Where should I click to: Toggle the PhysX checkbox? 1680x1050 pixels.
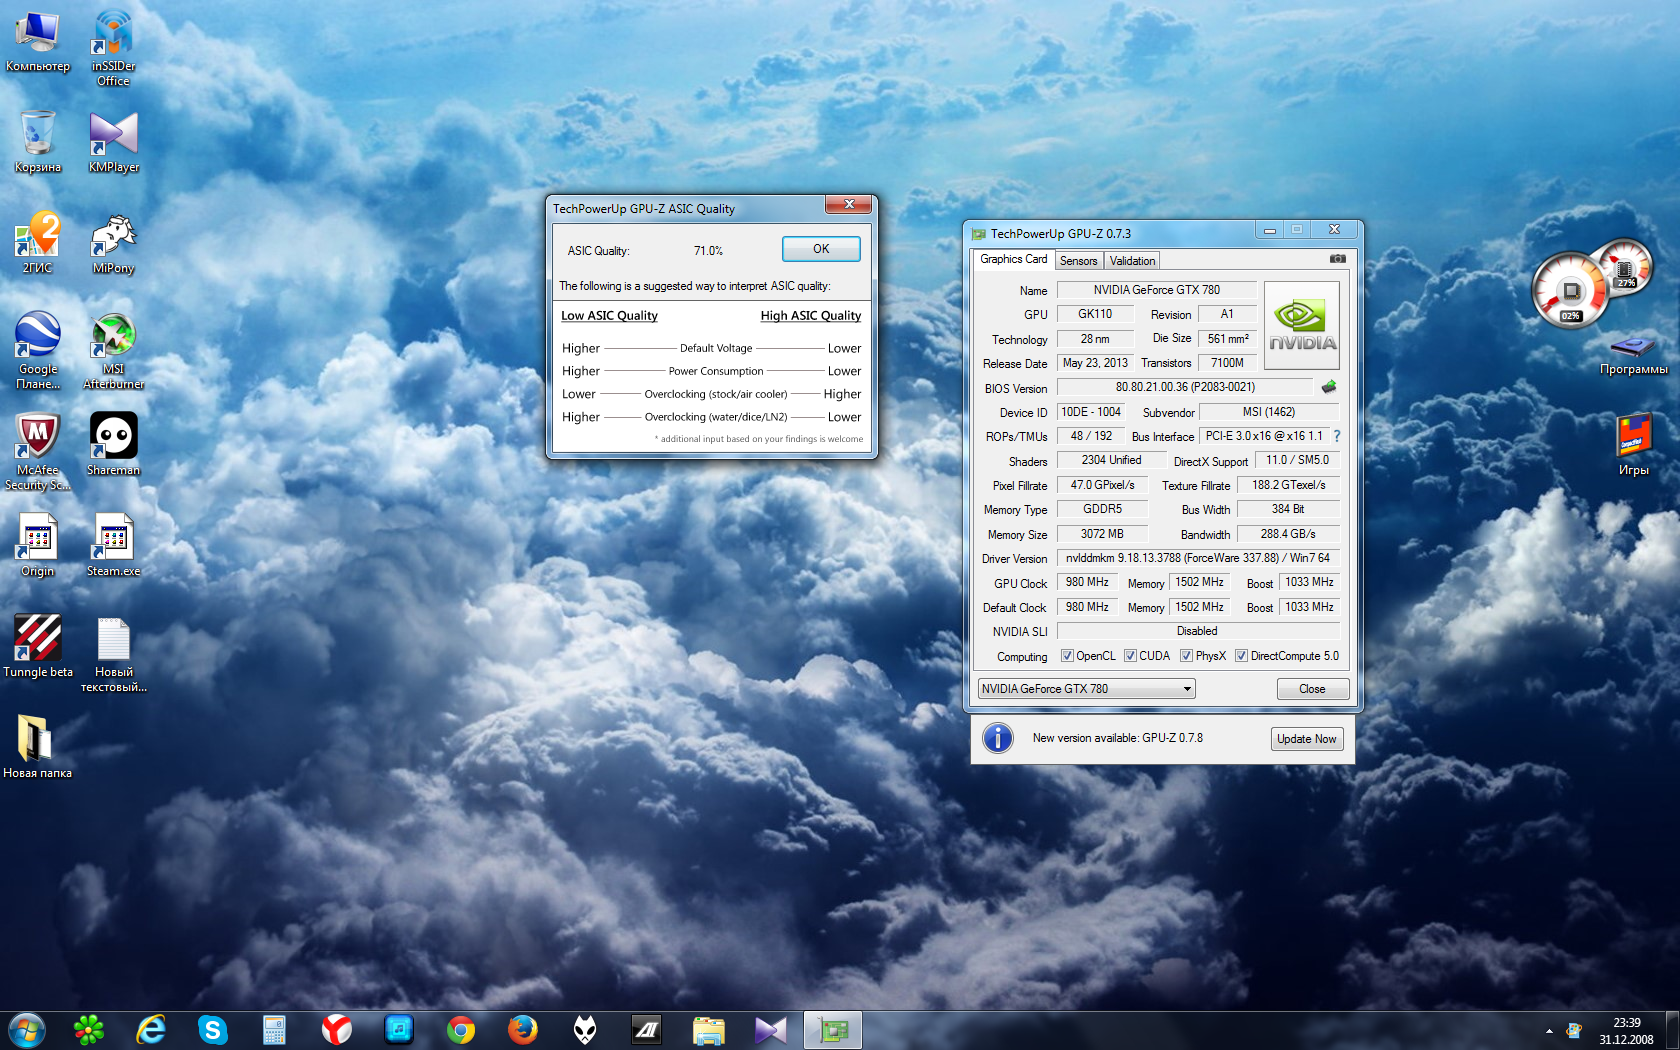[x=1186, y=656]
